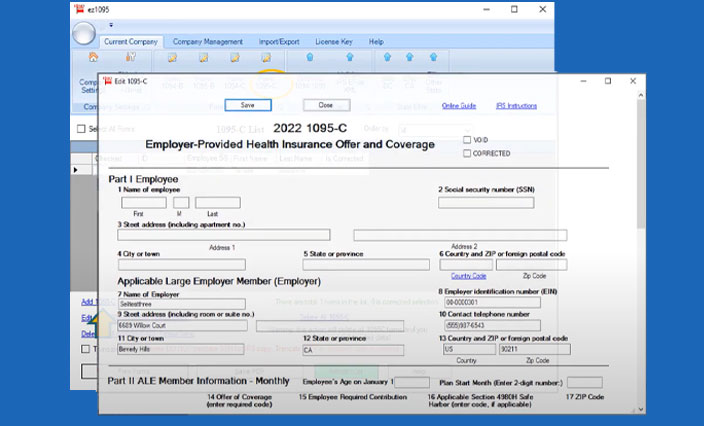Open the License Key tab

pyautogui.click(x=334, y=42)
